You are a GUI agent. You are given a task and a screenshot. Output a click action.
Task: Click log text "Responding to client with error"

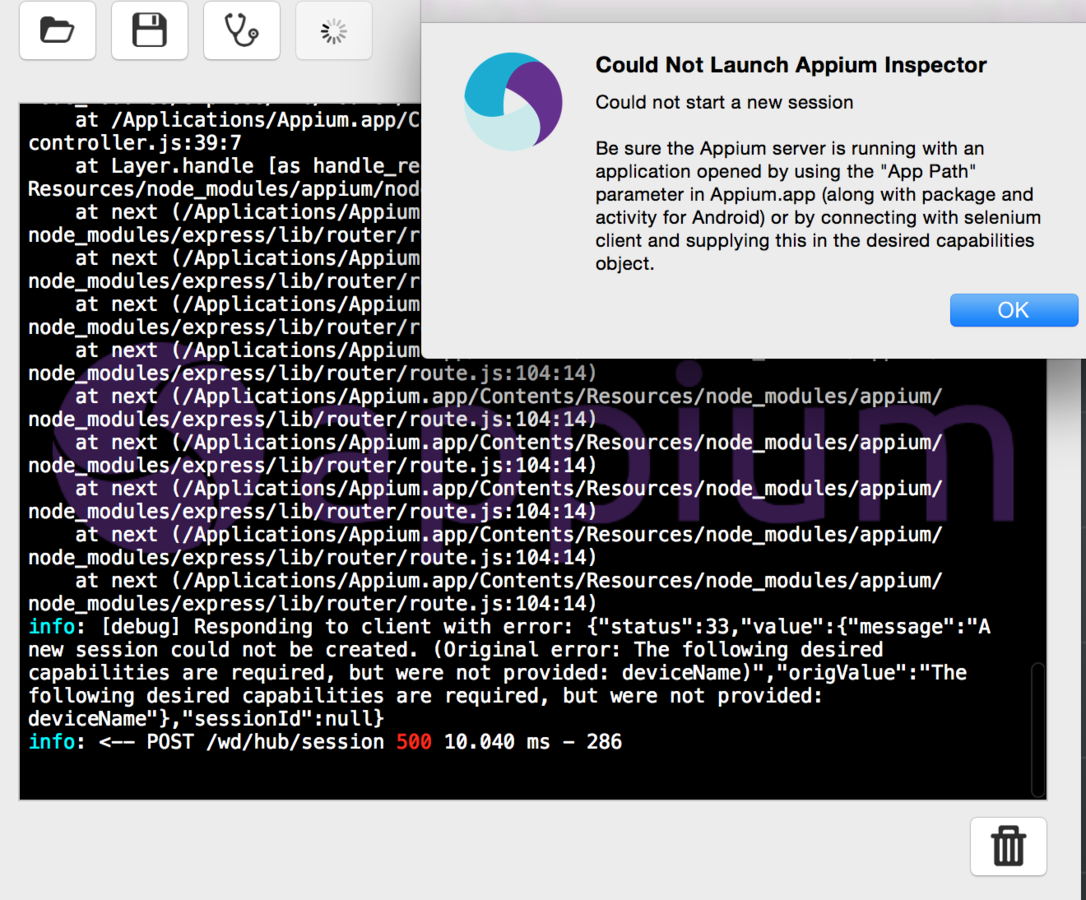click(380, 627)
